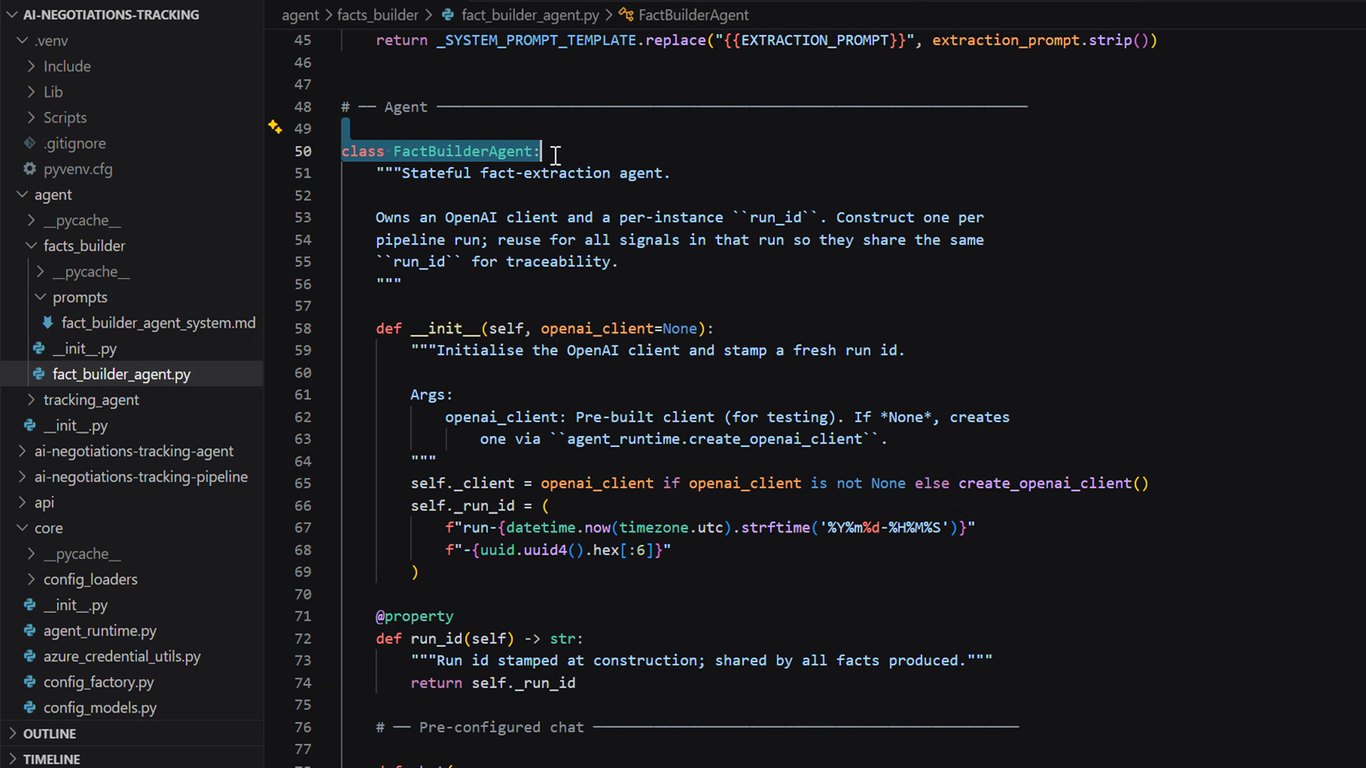This screenshot has width=1366, height=768.
Task: Expand the tracking_agent folder
Action: pyautogui.click(x=91, y=400)
